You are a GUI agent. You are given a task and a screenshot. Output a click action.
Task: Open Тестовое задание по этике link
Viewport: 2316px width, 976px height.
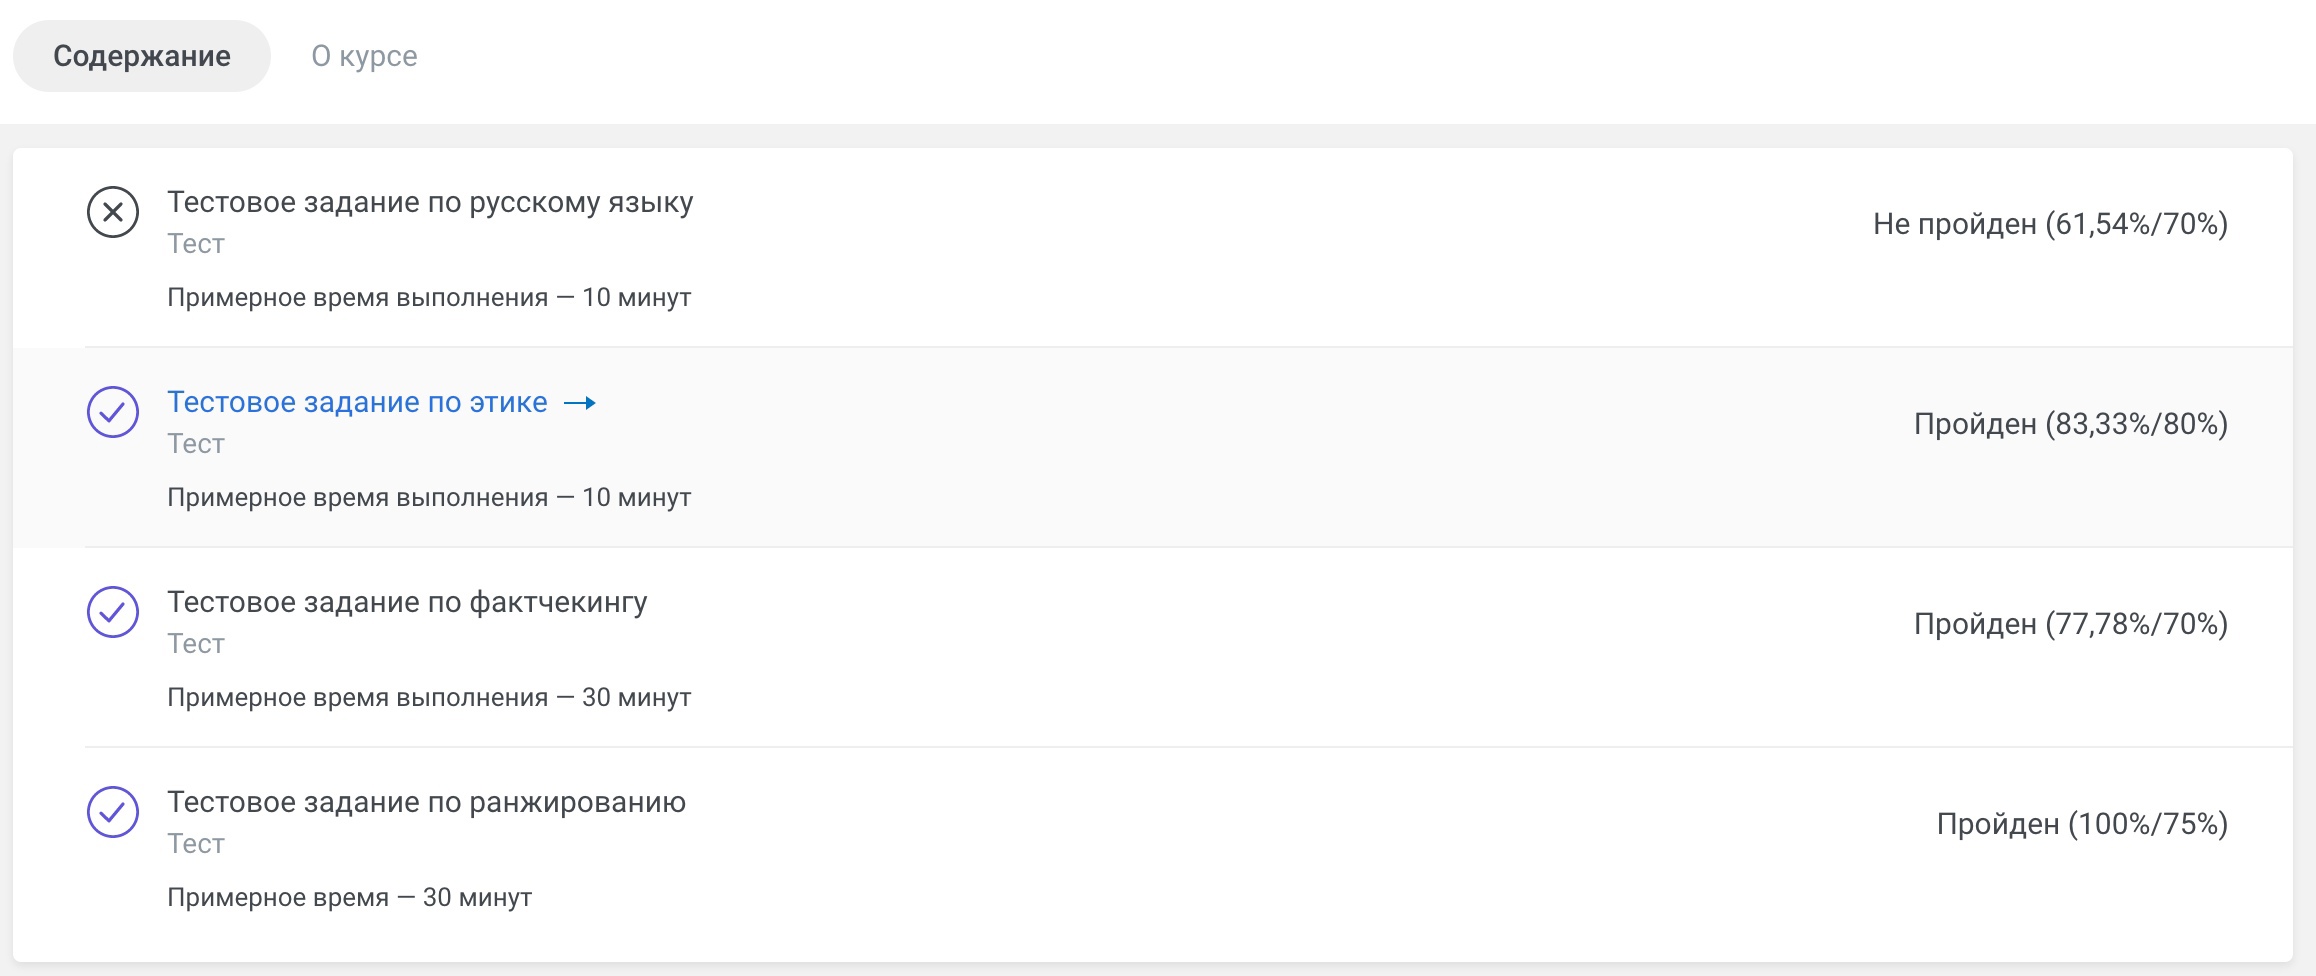[357, 402]
